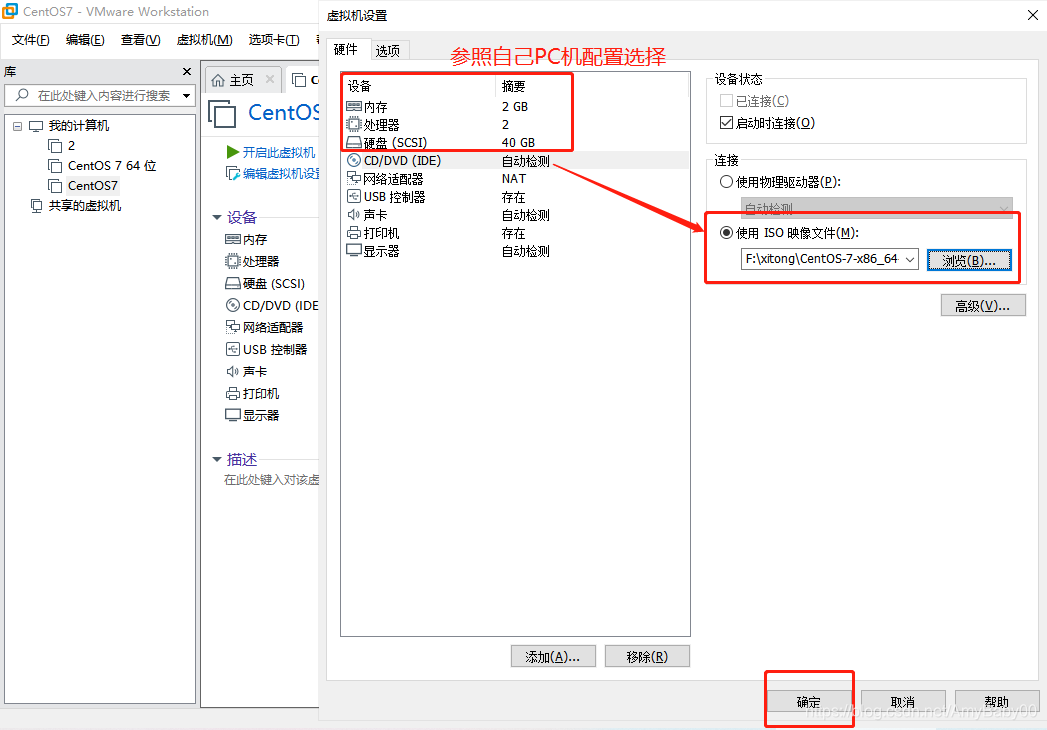Click the network adapter icon in dialog list

coord(354,179)
